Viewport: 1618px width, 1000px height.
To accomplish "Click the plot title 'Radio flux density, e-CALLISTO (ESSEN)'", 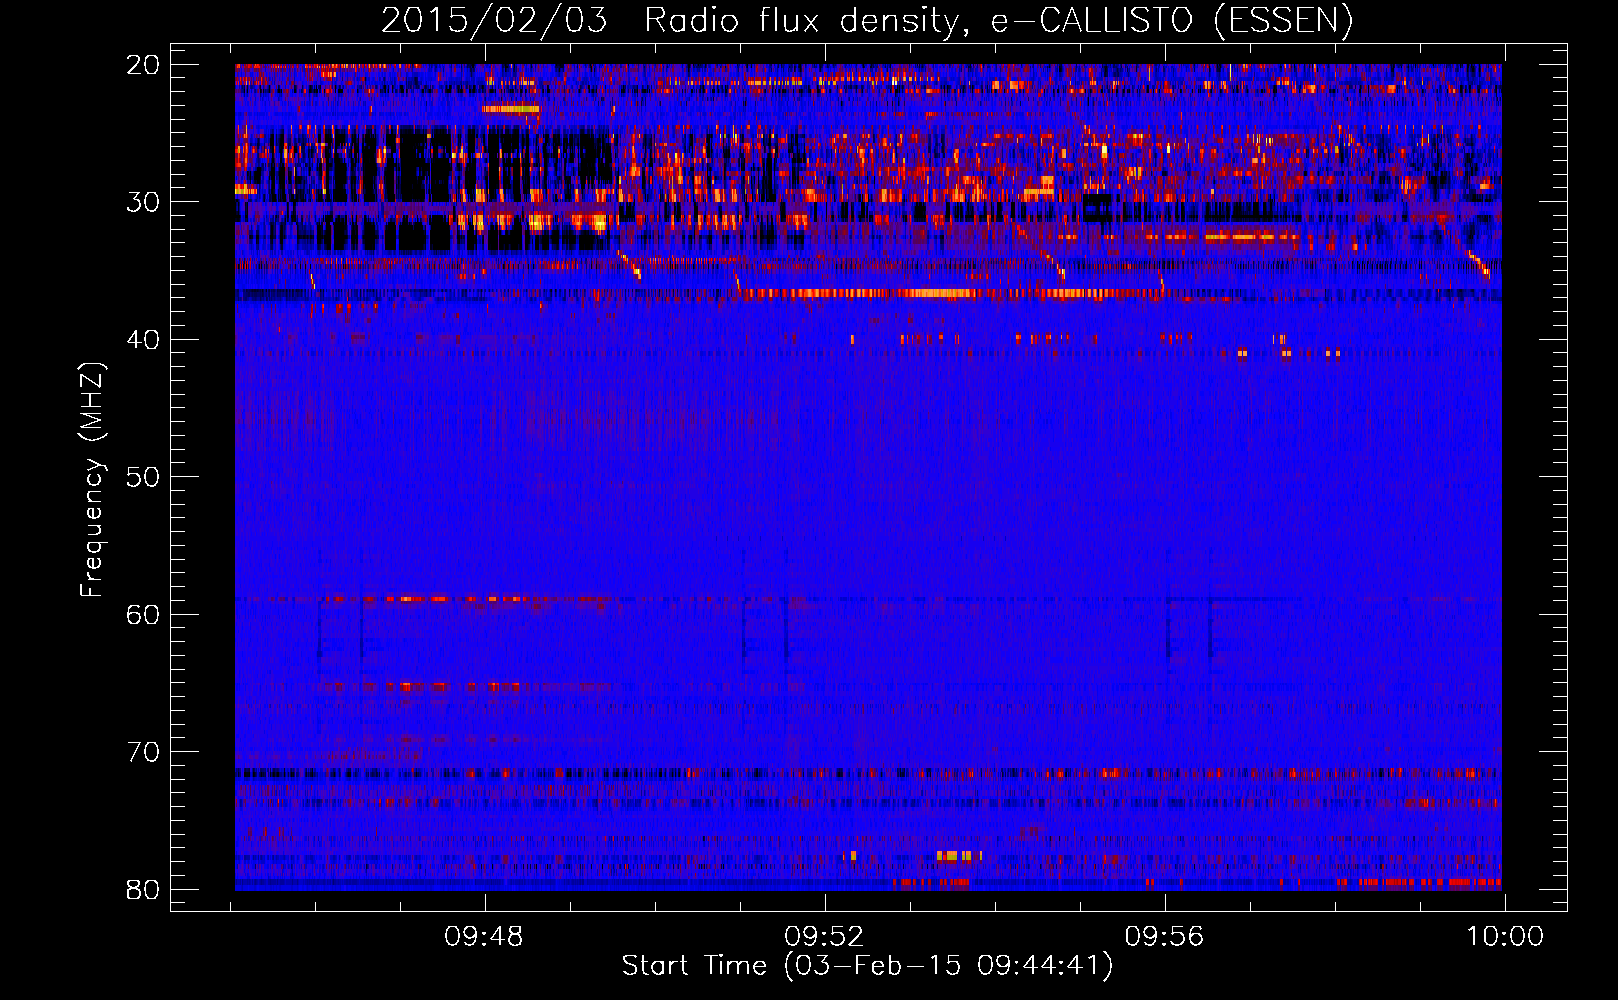I will click(998, 22).
